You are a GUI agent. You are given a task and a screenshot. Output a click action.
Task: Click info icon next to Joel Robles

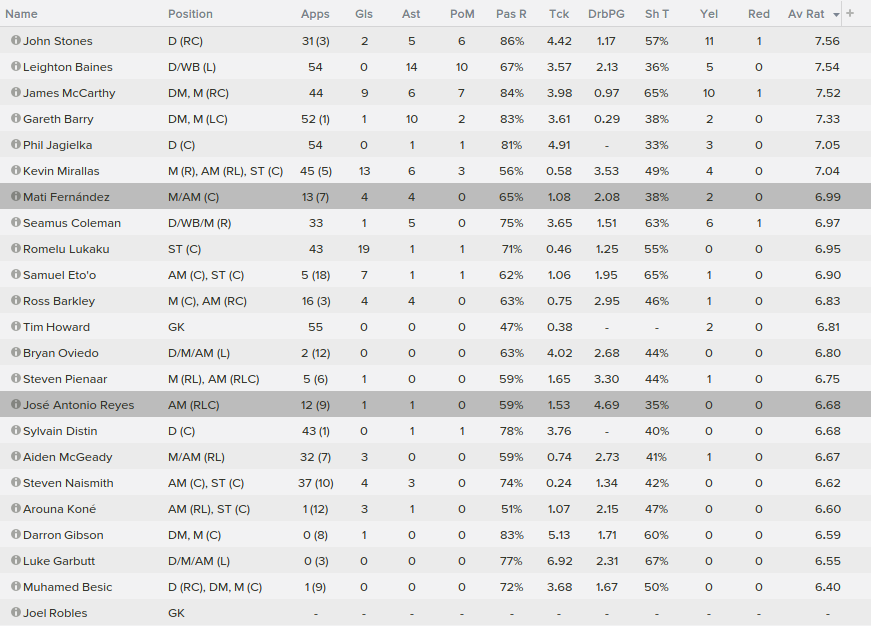[16, 612]
